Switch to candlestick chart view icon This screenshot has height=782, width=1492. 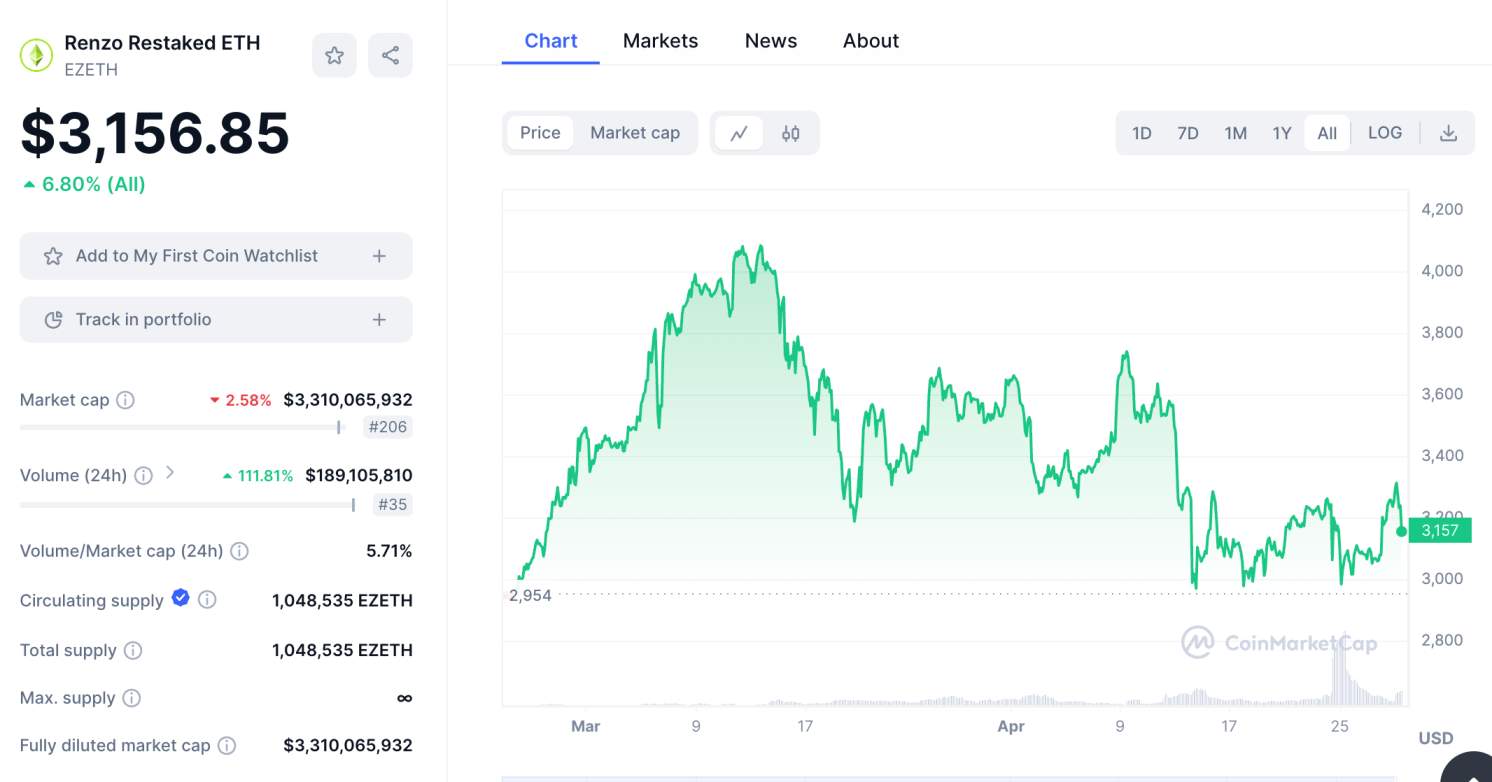point(790,133)
